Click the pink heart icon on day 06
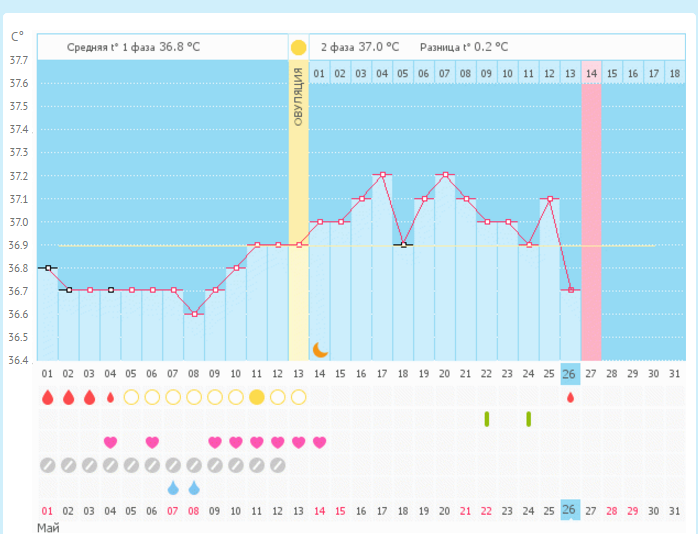Image resolution: width=698 pixels, height=534 pixels. pyautogui.click(x=152, y=442)
